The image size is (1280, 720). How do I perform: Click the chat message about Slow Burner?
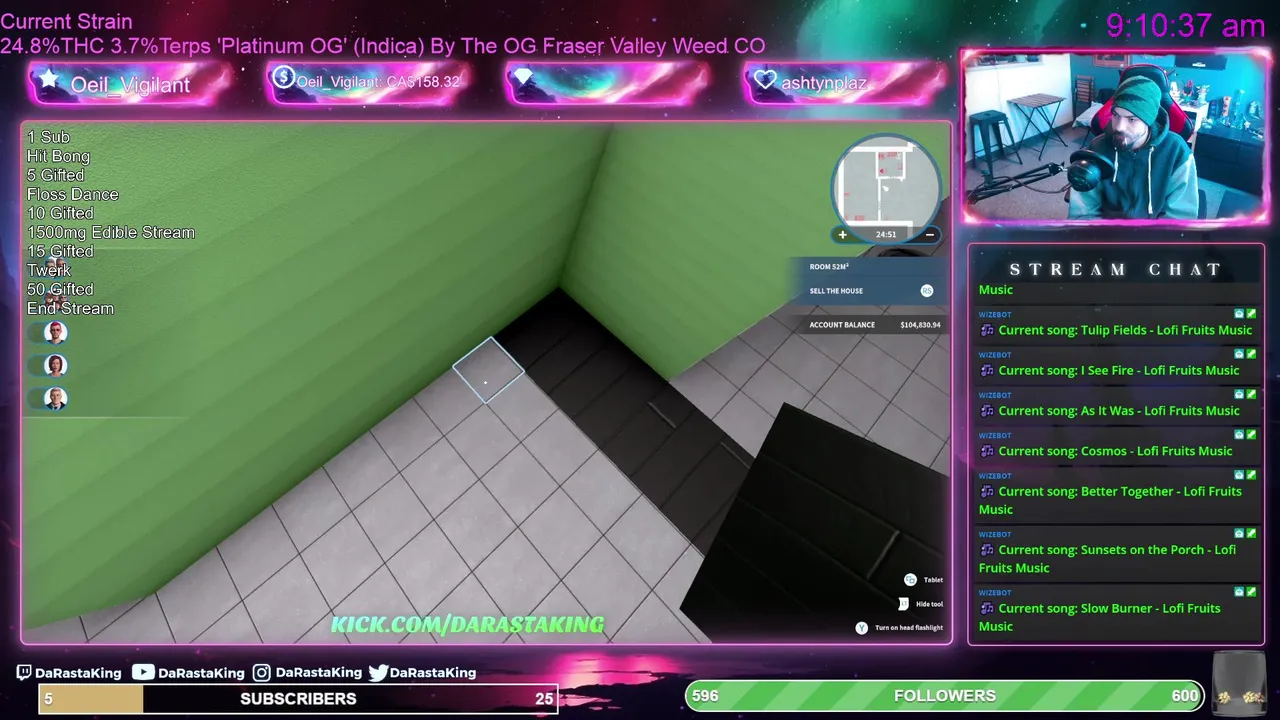[x=1100, y=617]
